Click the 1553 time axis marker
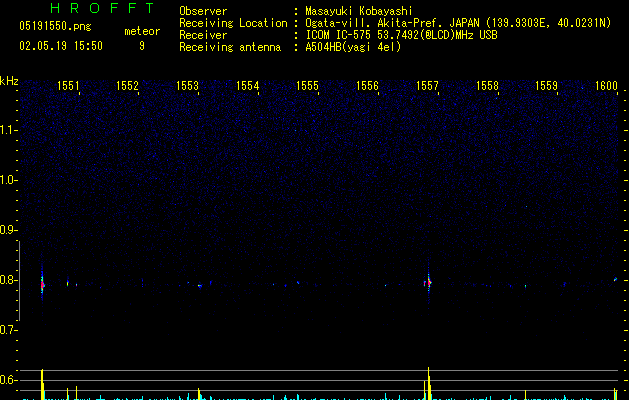 pyautogui.click(x=187, y=86)
